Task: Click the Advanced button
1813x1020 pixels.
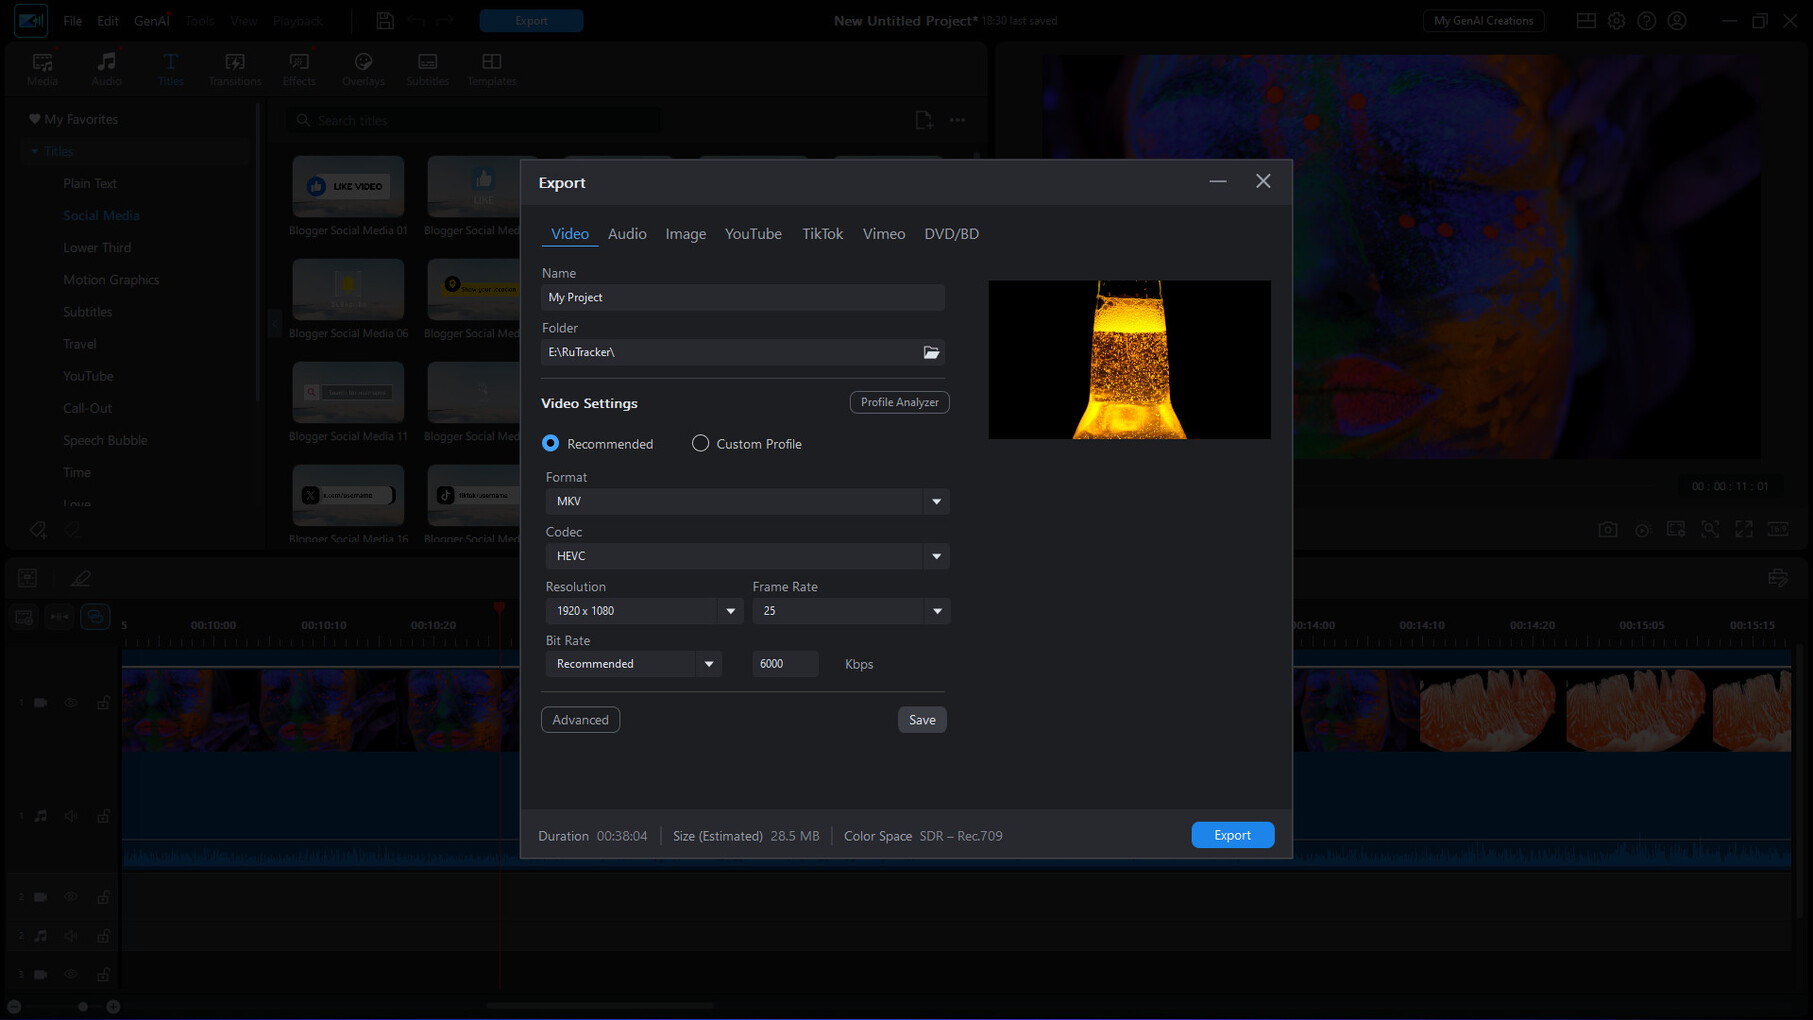Action: (x=580, y=720)
